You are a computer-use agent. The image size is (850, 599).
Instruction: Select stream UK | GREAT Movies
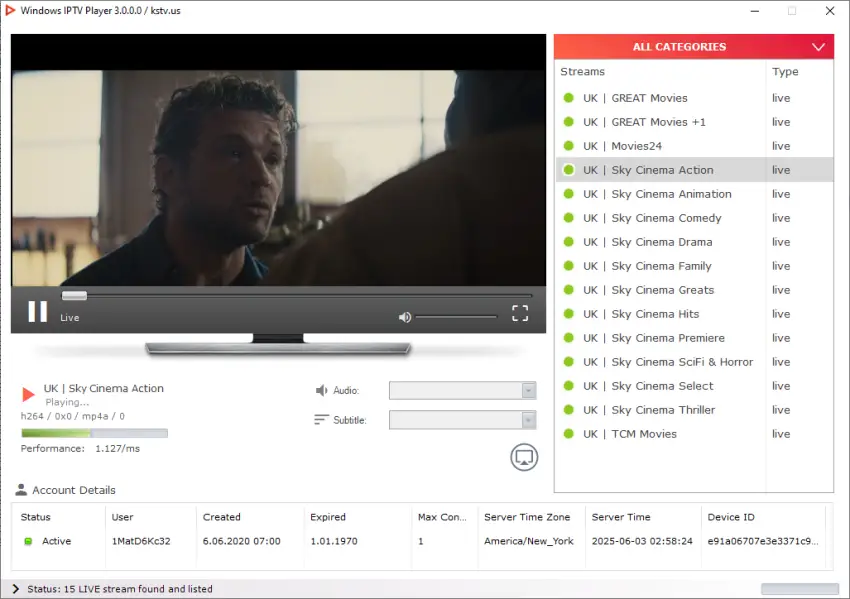click(694, 98)
